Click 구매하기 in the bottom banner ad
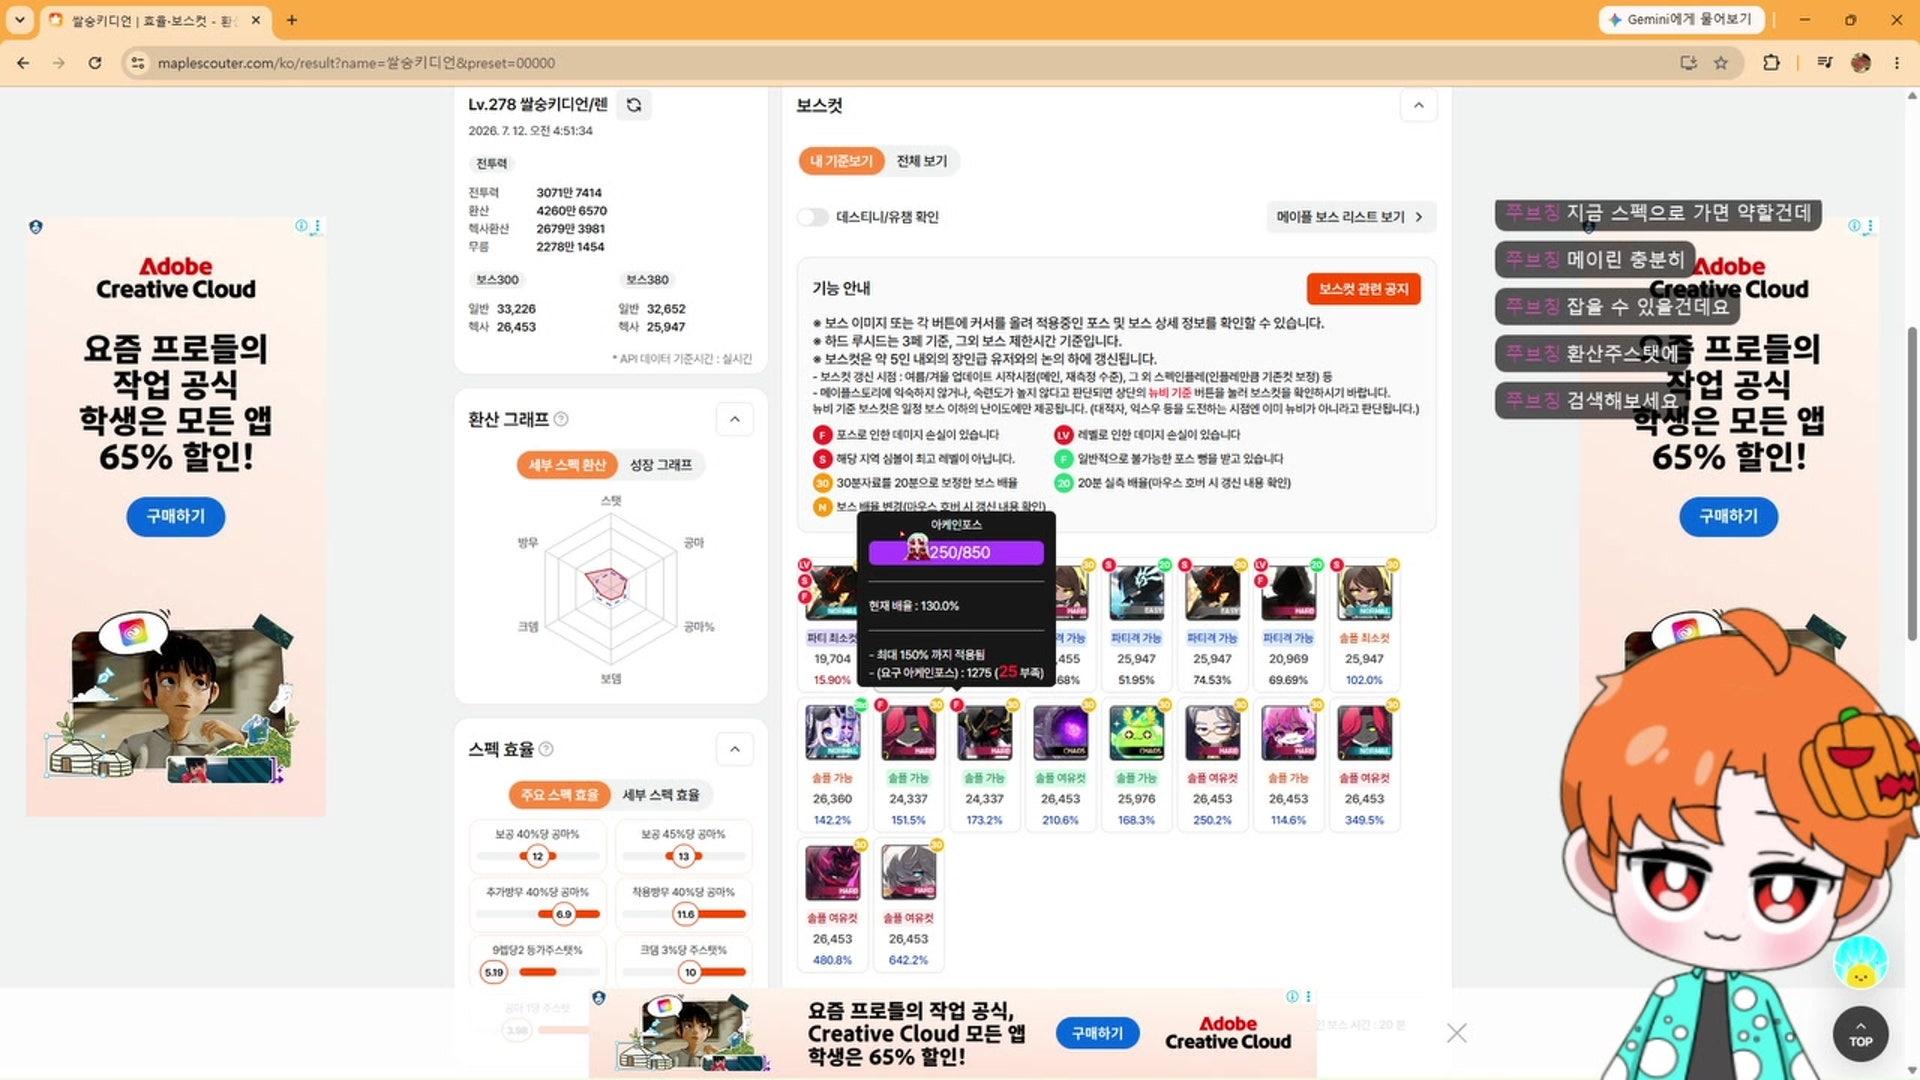Viewport: 1920px width, 1080px height. [1097, 1033]
